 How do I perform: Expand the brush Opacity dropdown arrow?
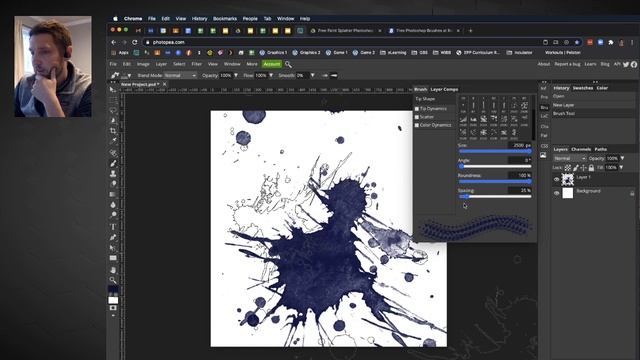(x=236, y=76)
